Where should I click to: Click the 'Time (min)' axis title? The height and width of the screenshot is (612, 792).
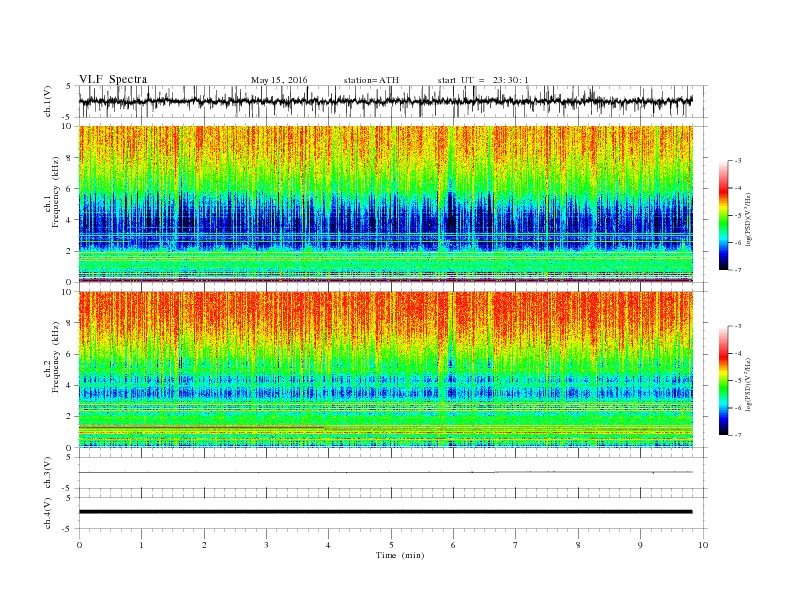400,555
